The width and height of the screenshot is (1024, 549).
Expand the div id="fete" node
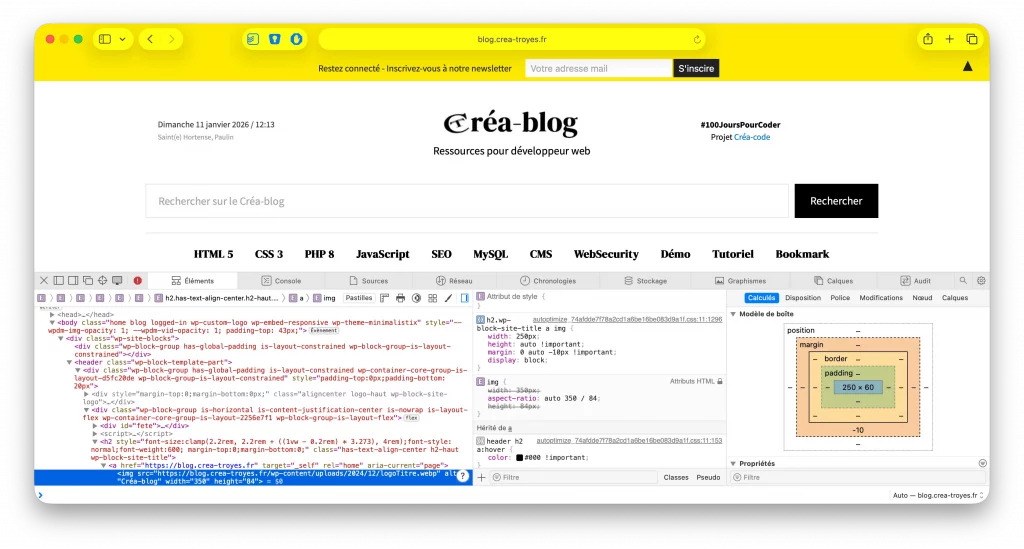(95, 426)
